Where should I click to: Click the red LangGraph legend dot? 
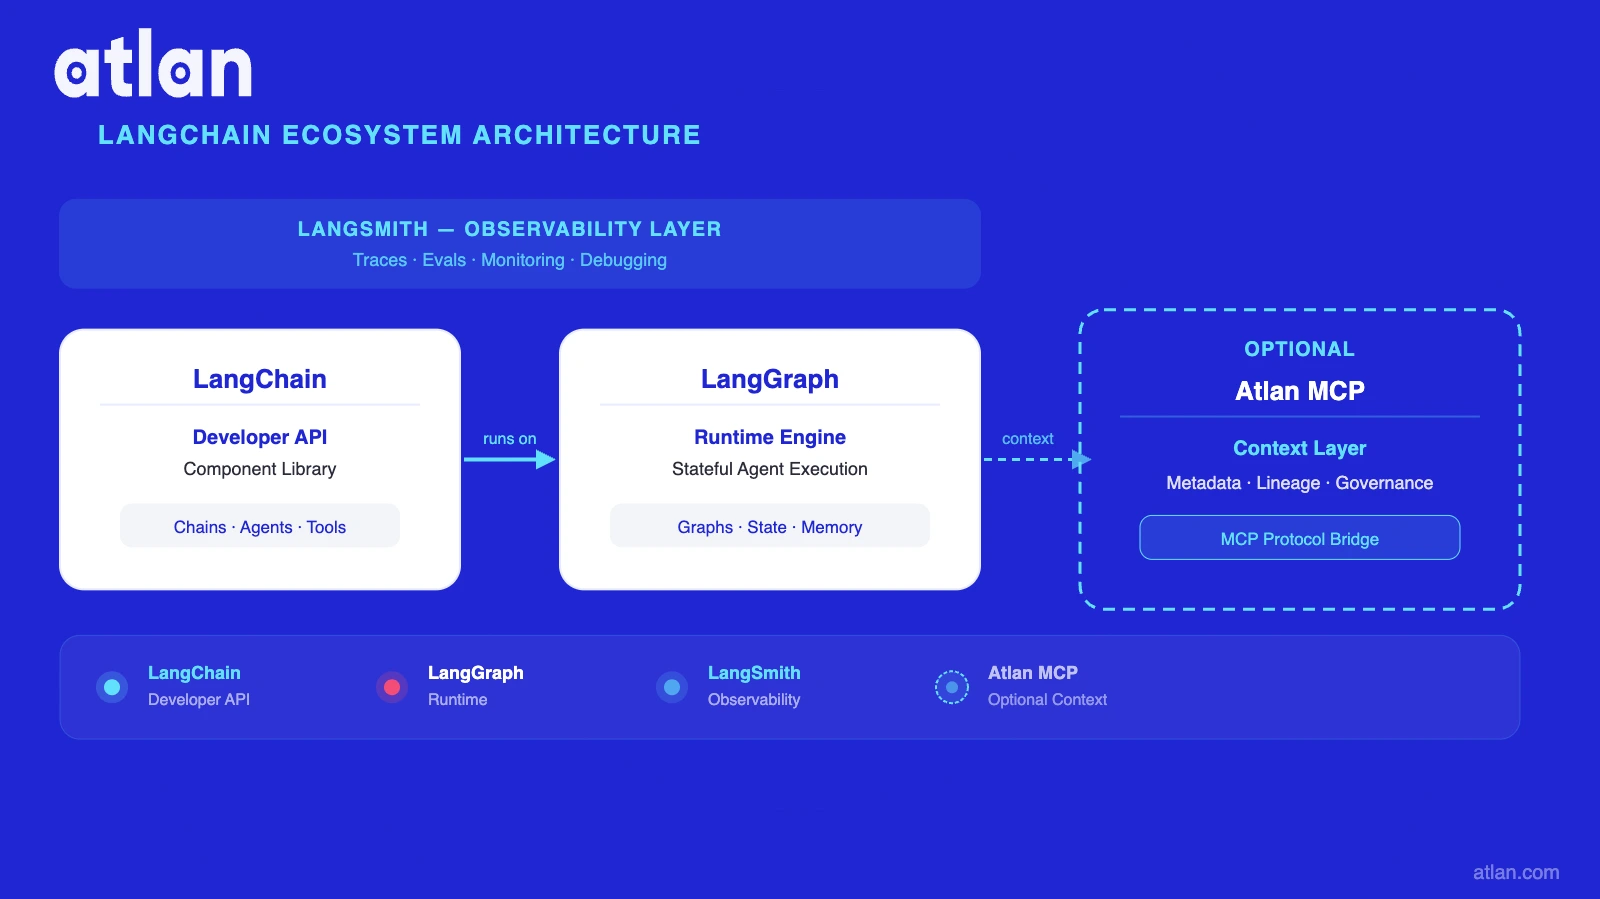(x=392, y=687)
